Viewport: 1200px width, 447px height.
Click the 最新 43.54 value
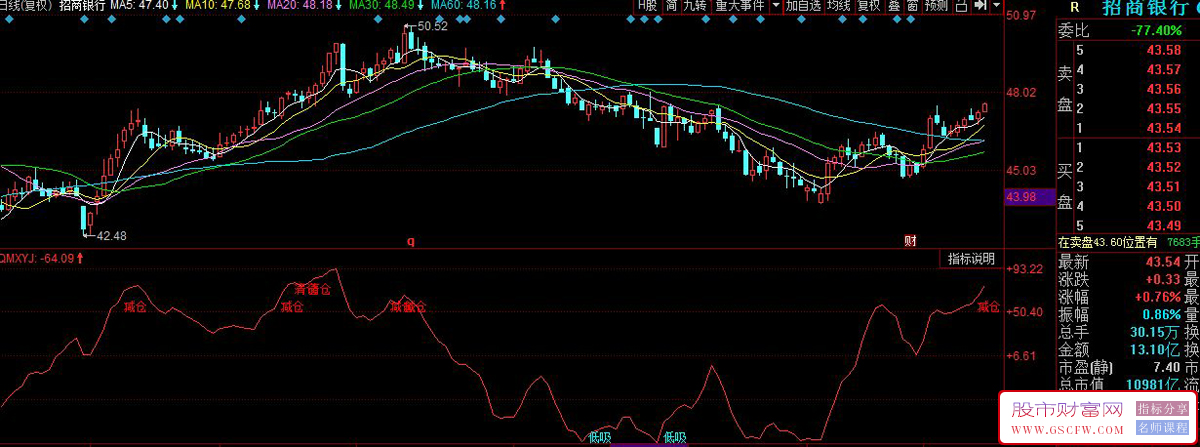click(1164, 260)
